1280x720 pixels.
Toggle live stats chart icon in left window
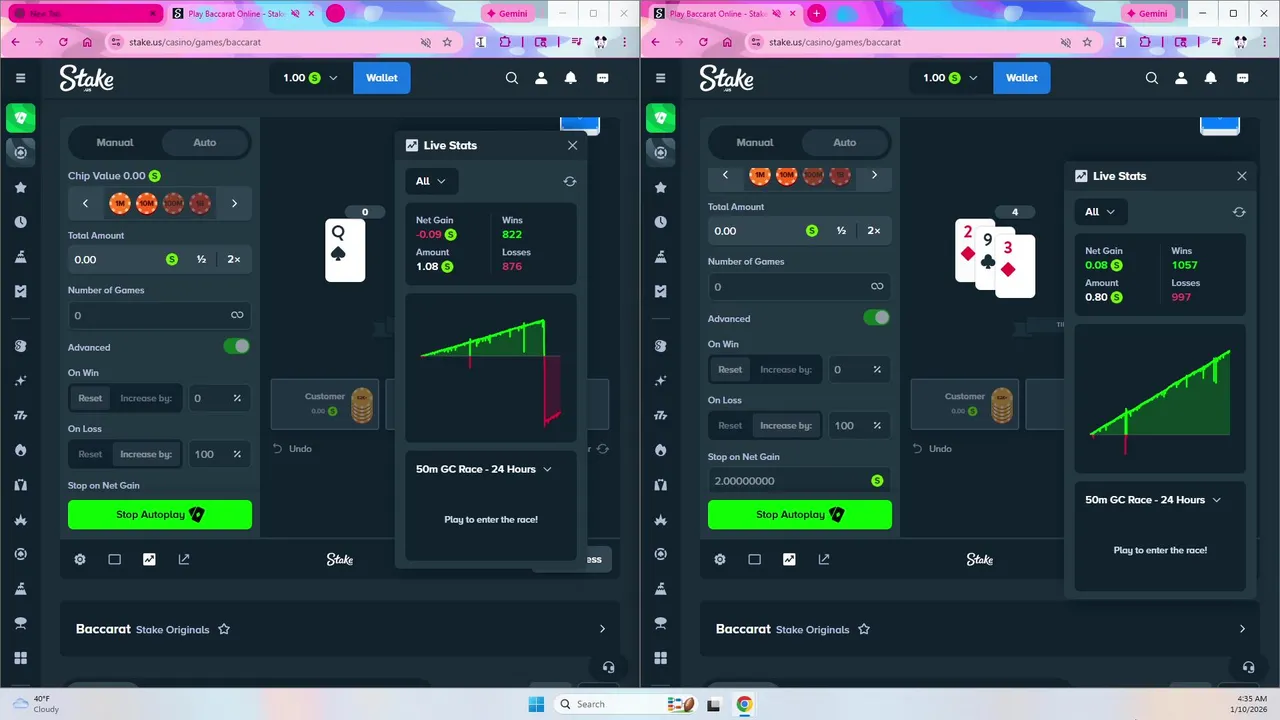pos(149,559)
